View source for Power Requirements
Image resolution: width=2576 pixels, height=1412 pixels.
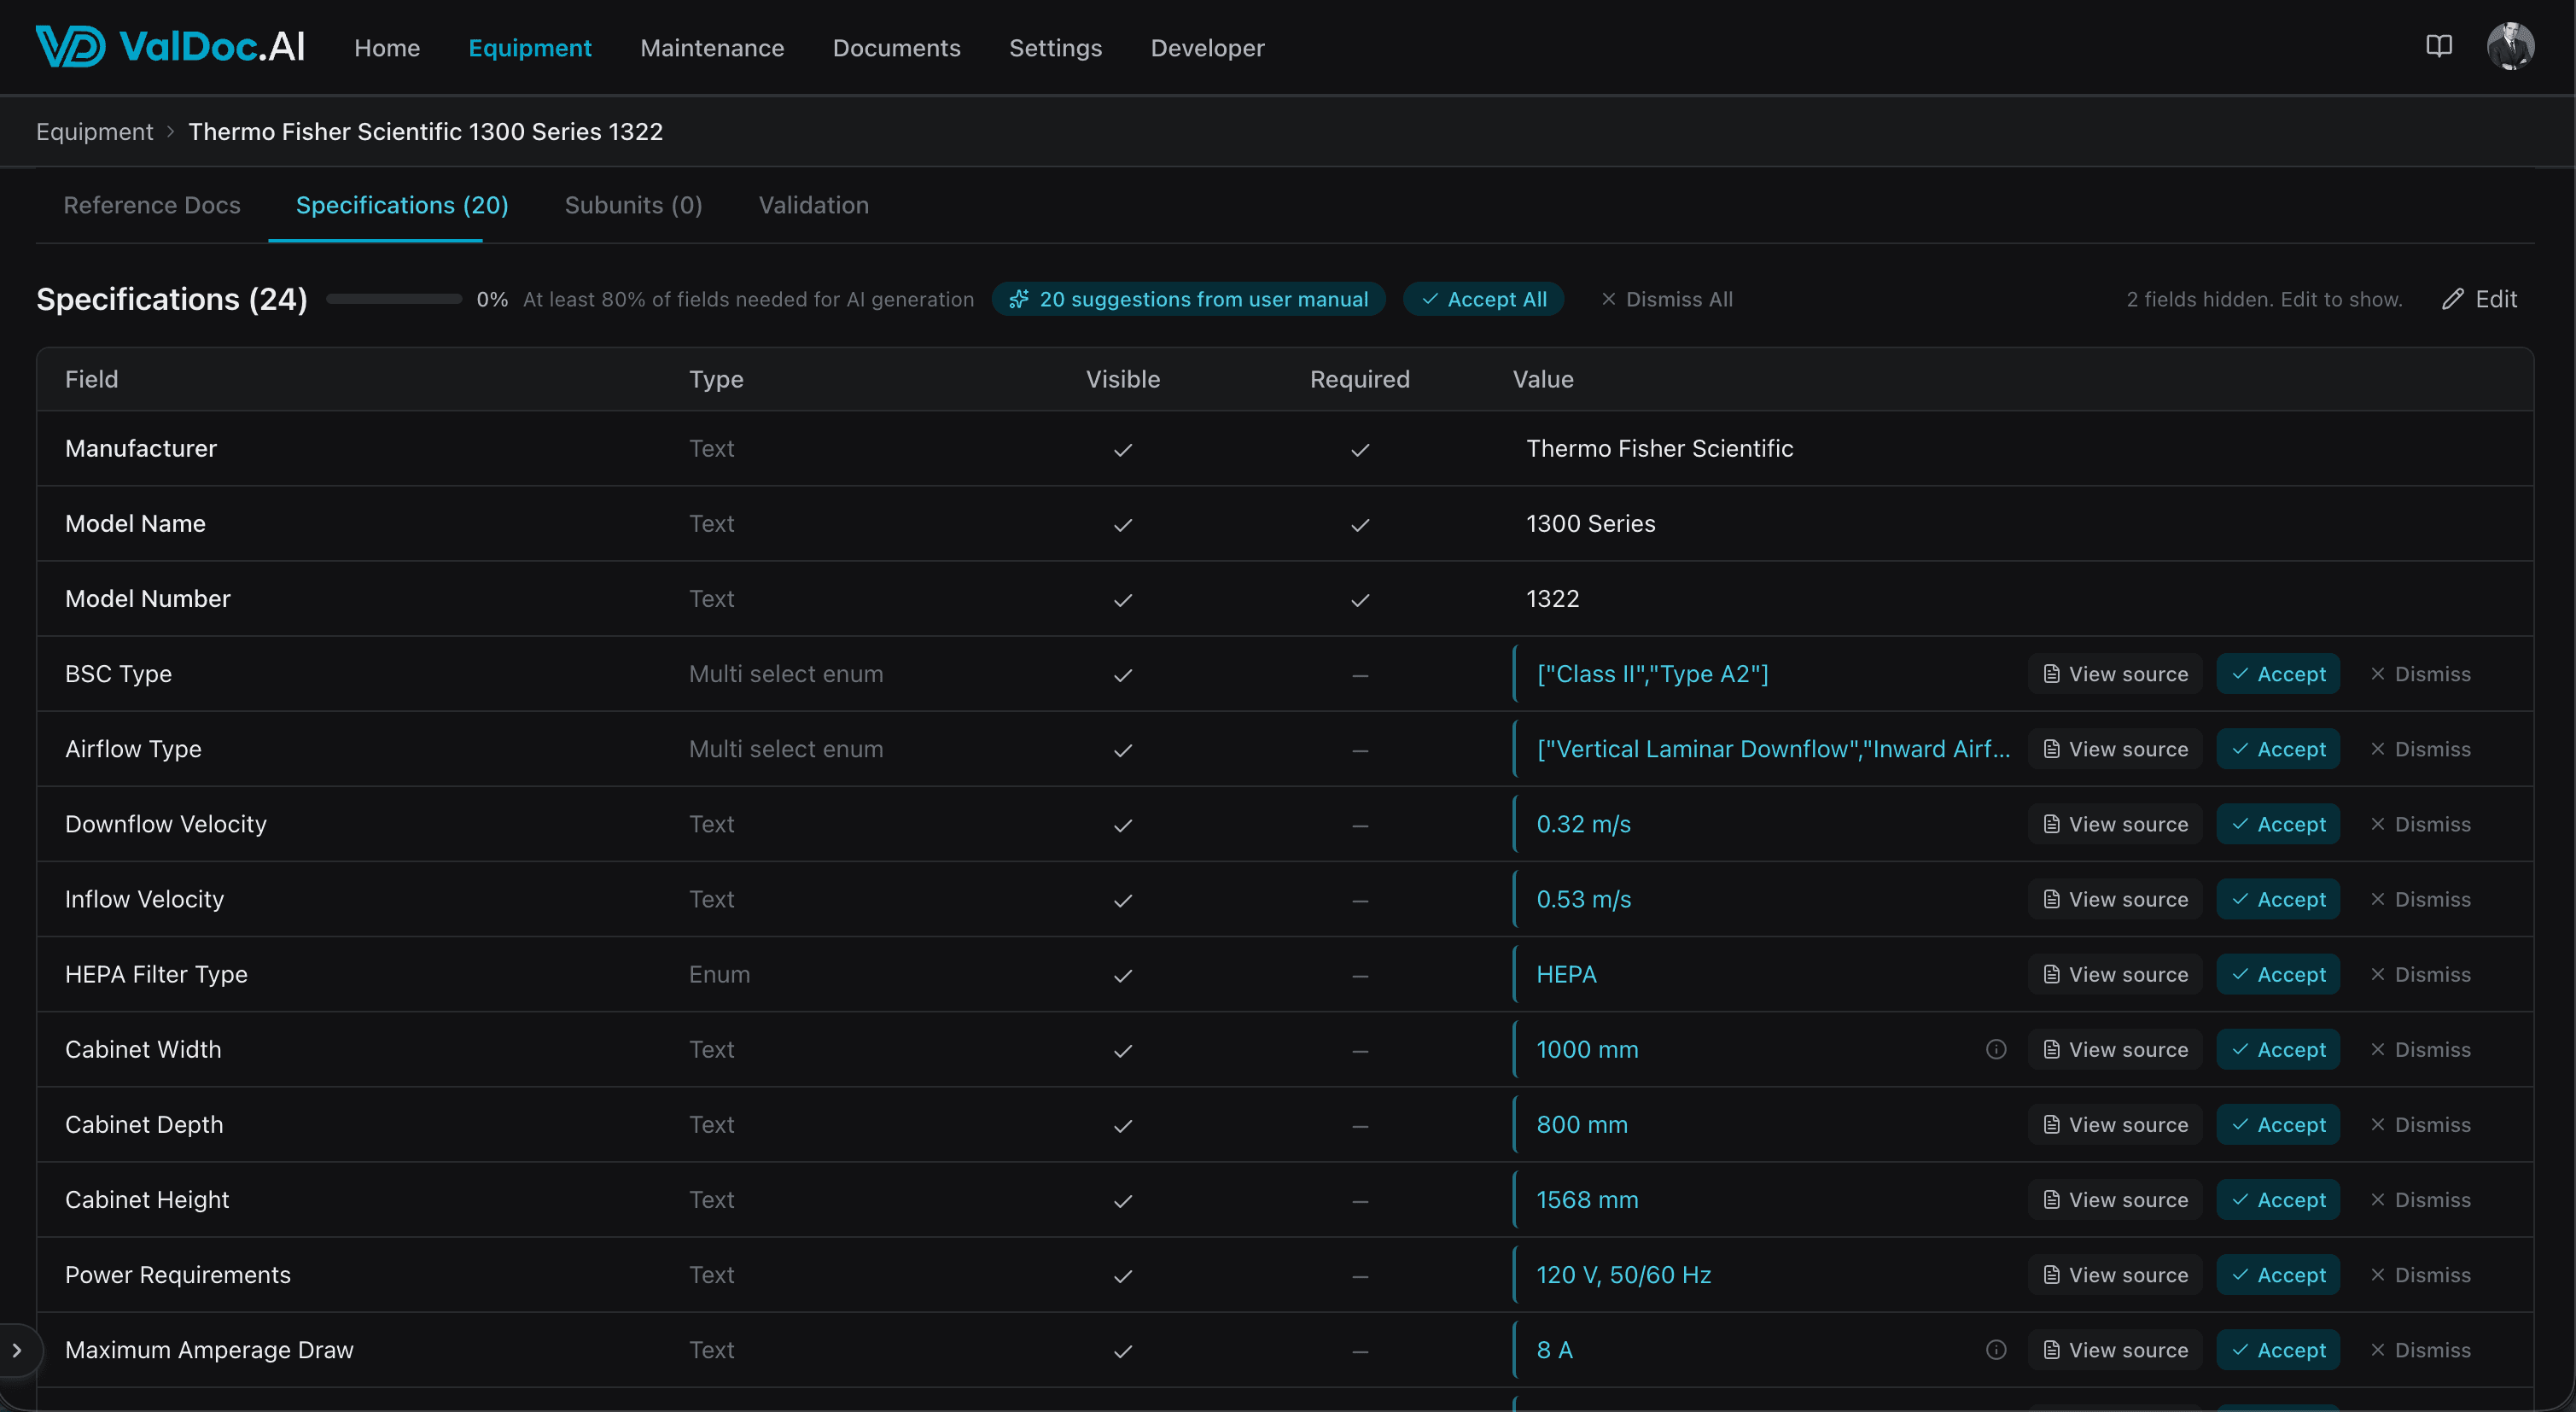click(2115, 1274)
